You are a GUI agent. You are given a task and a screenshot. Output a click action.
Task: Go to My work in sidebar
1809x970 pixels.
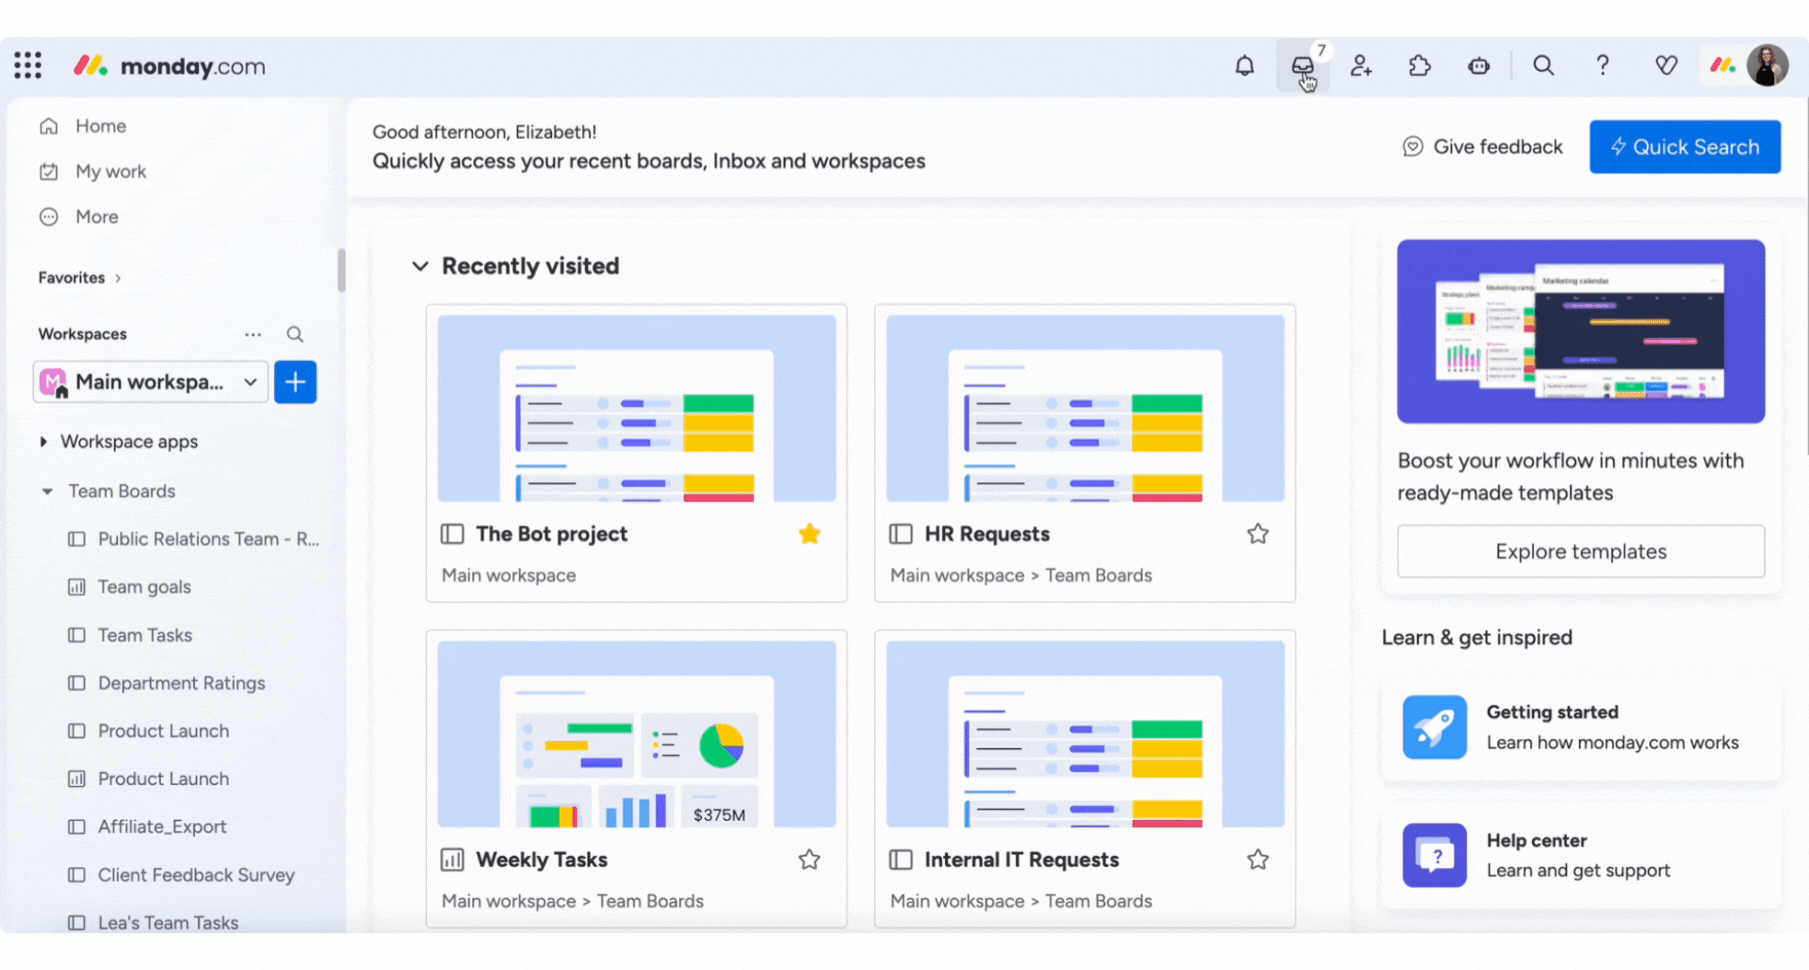click(x=110, y=172)
